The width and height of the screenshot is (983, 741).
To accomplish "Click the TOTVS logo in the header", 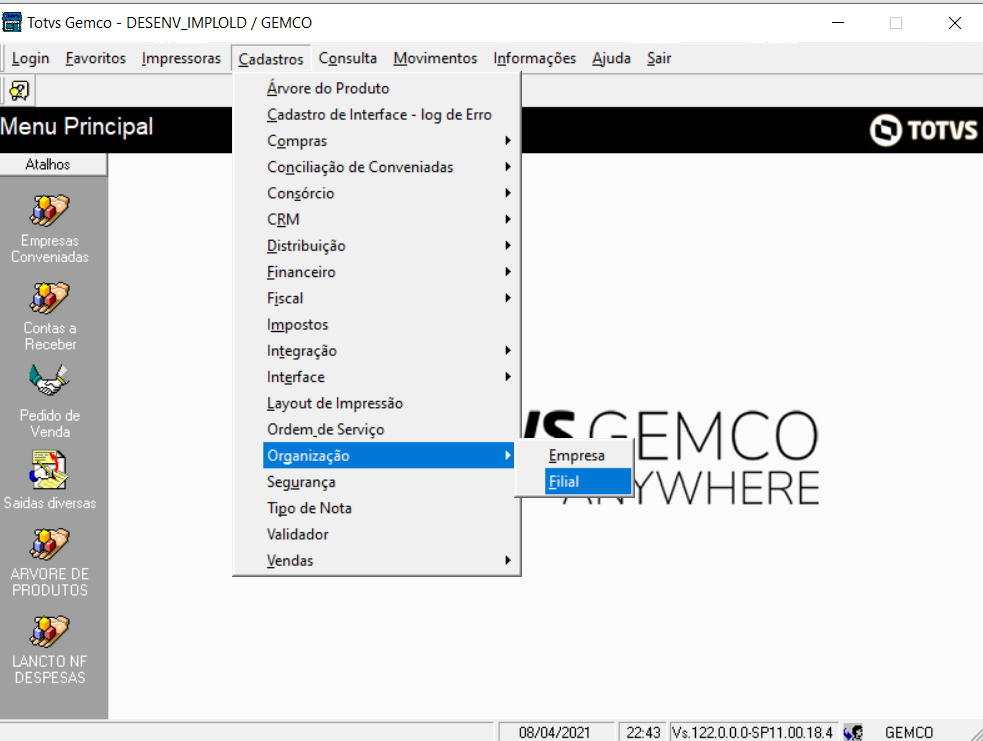I will pyautogui.click(x=923, y=130).
